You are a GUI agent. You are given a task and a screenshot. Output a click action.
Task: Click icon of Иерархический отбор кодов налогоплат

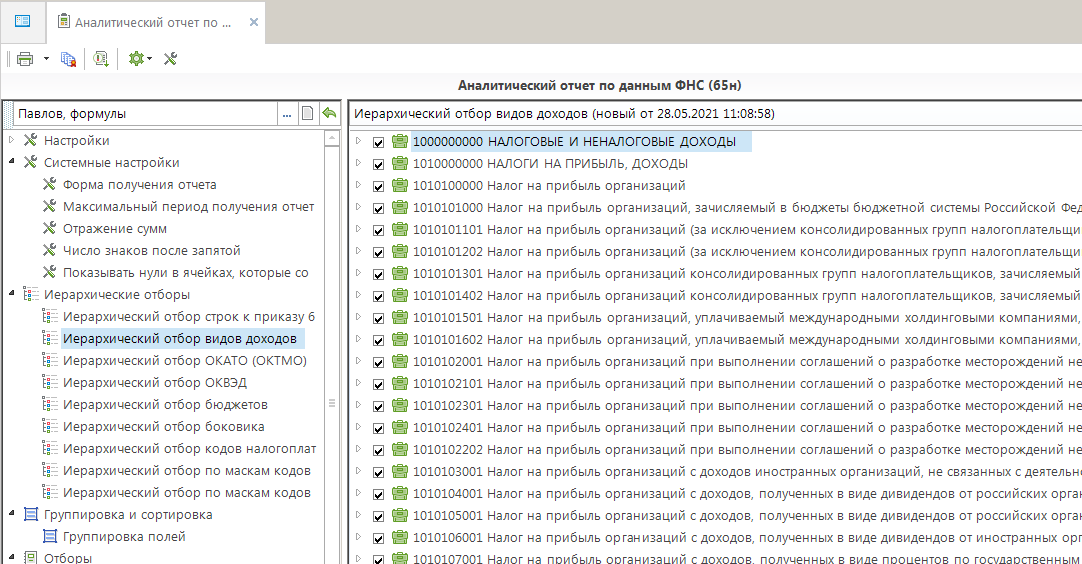click(50, 449)
